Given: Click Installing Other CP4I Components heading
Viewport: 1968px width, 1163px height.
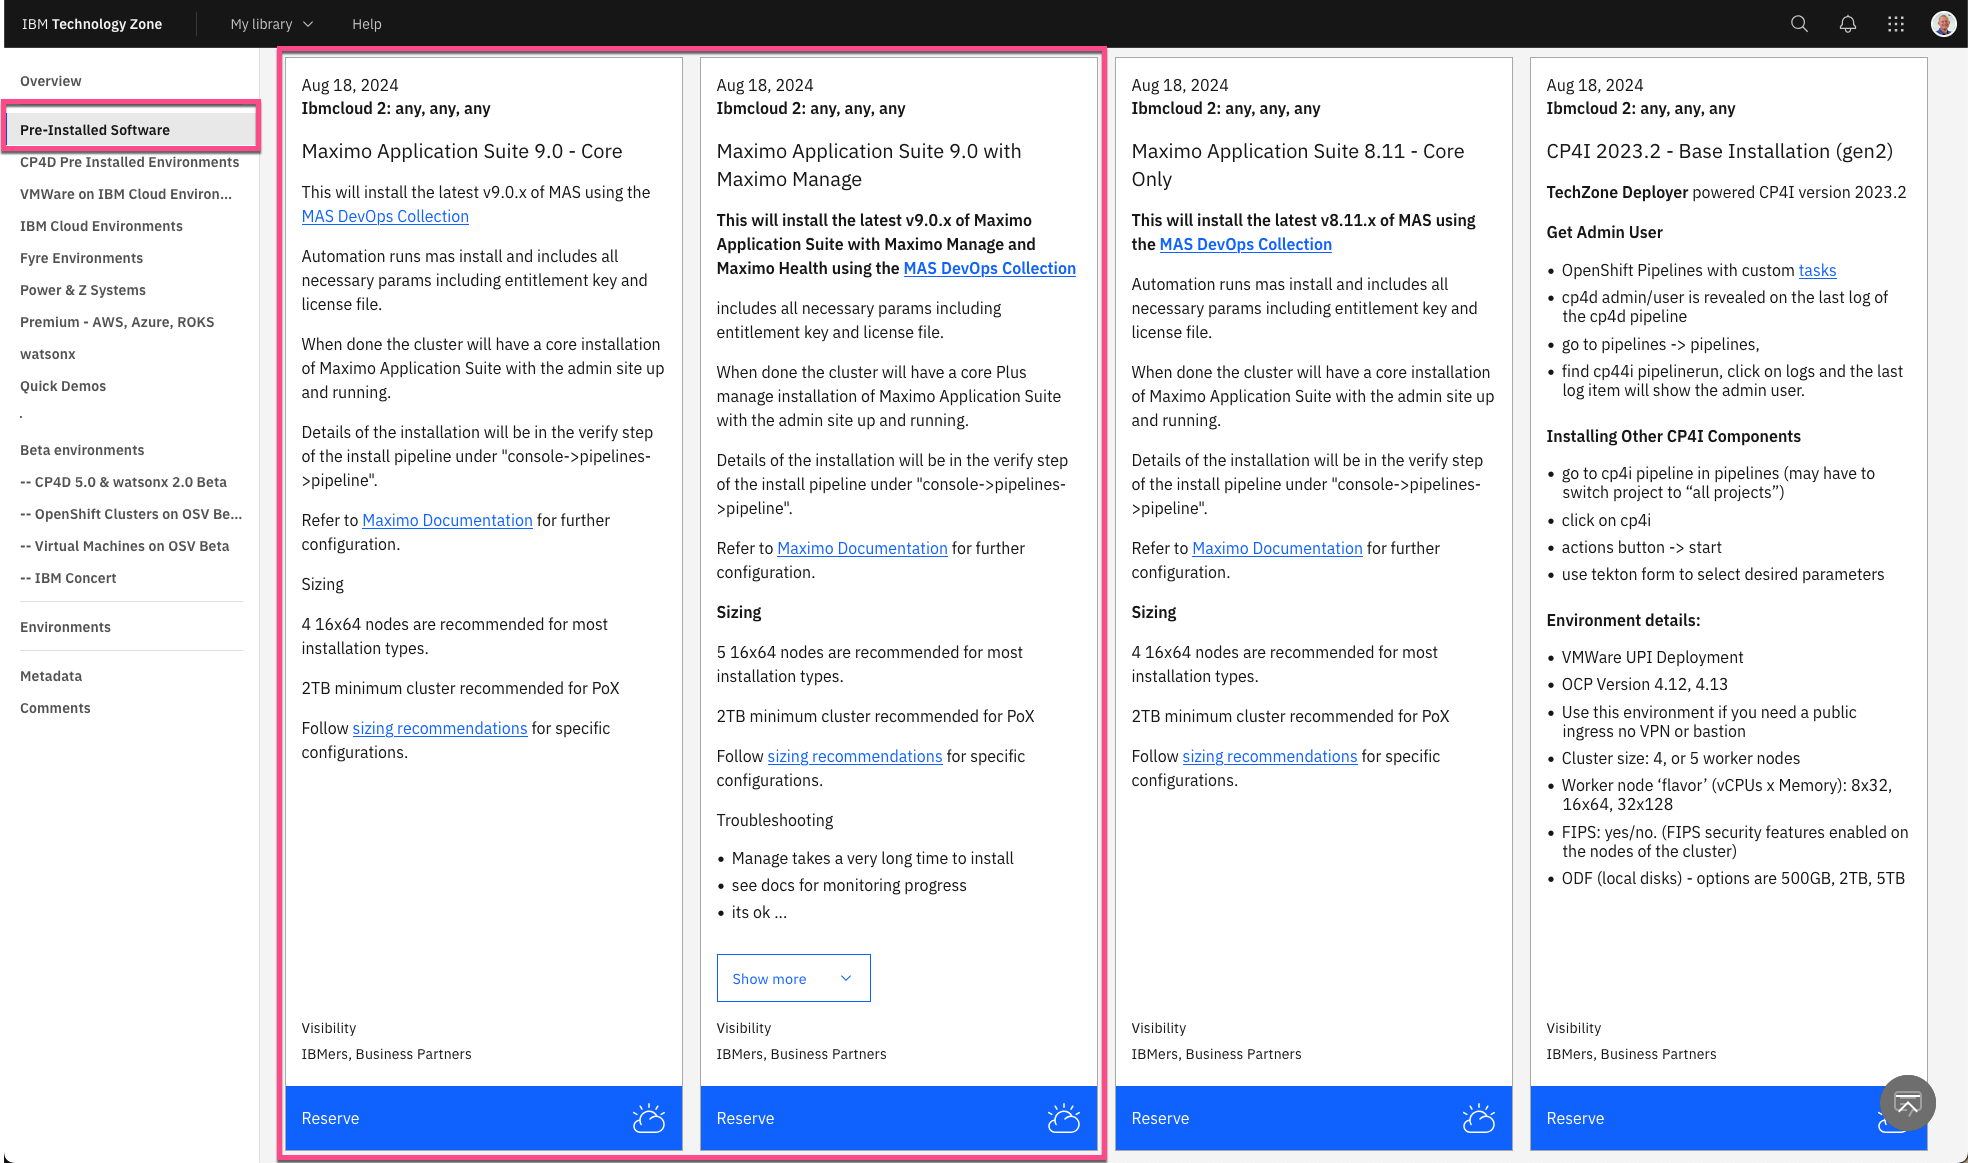Looking at the screenshot, I should tap(1674, 436).
